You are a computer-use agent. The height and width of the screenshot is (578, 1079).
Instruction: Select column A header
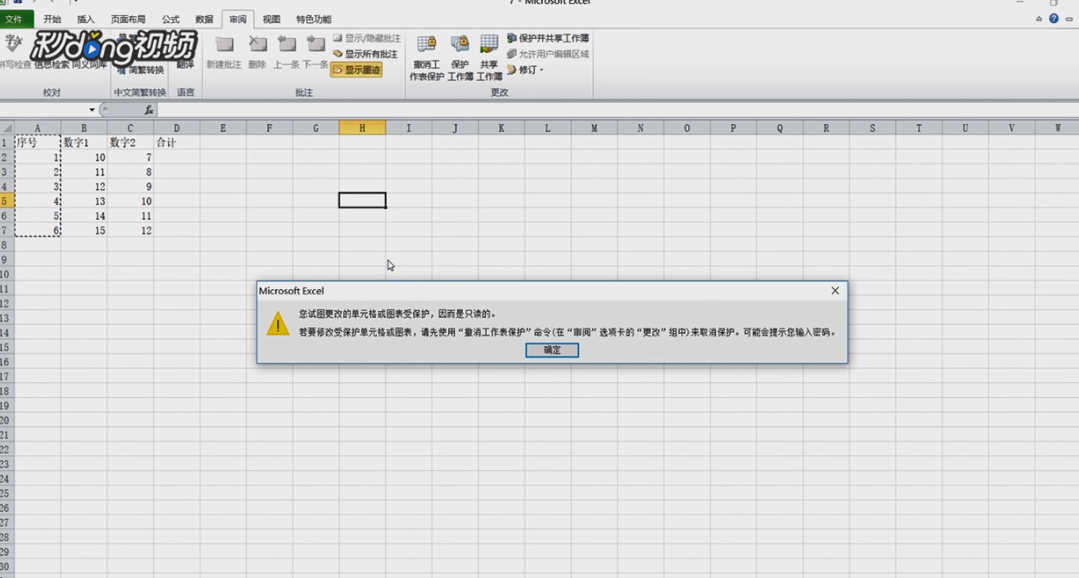pyautogui.click(x=37, y=128)
